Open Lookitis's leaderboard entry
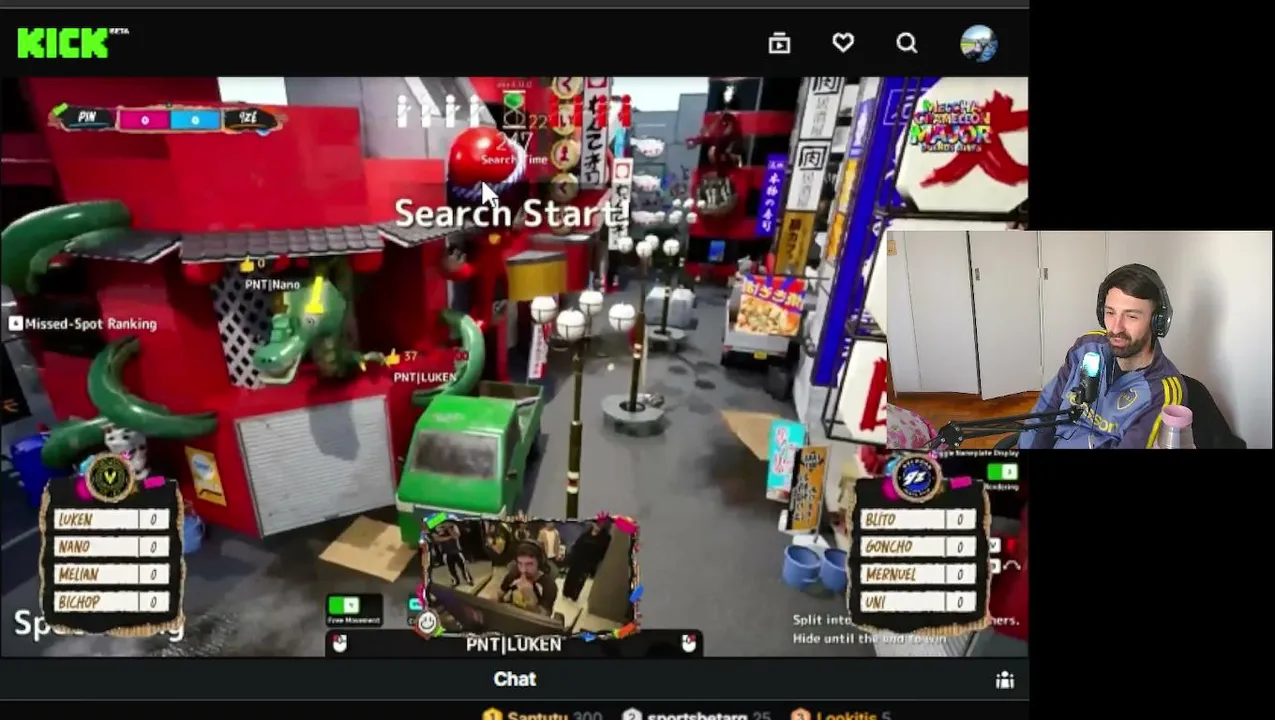The height and width of the screenshot is (720, 1275). tap(841, 715)
